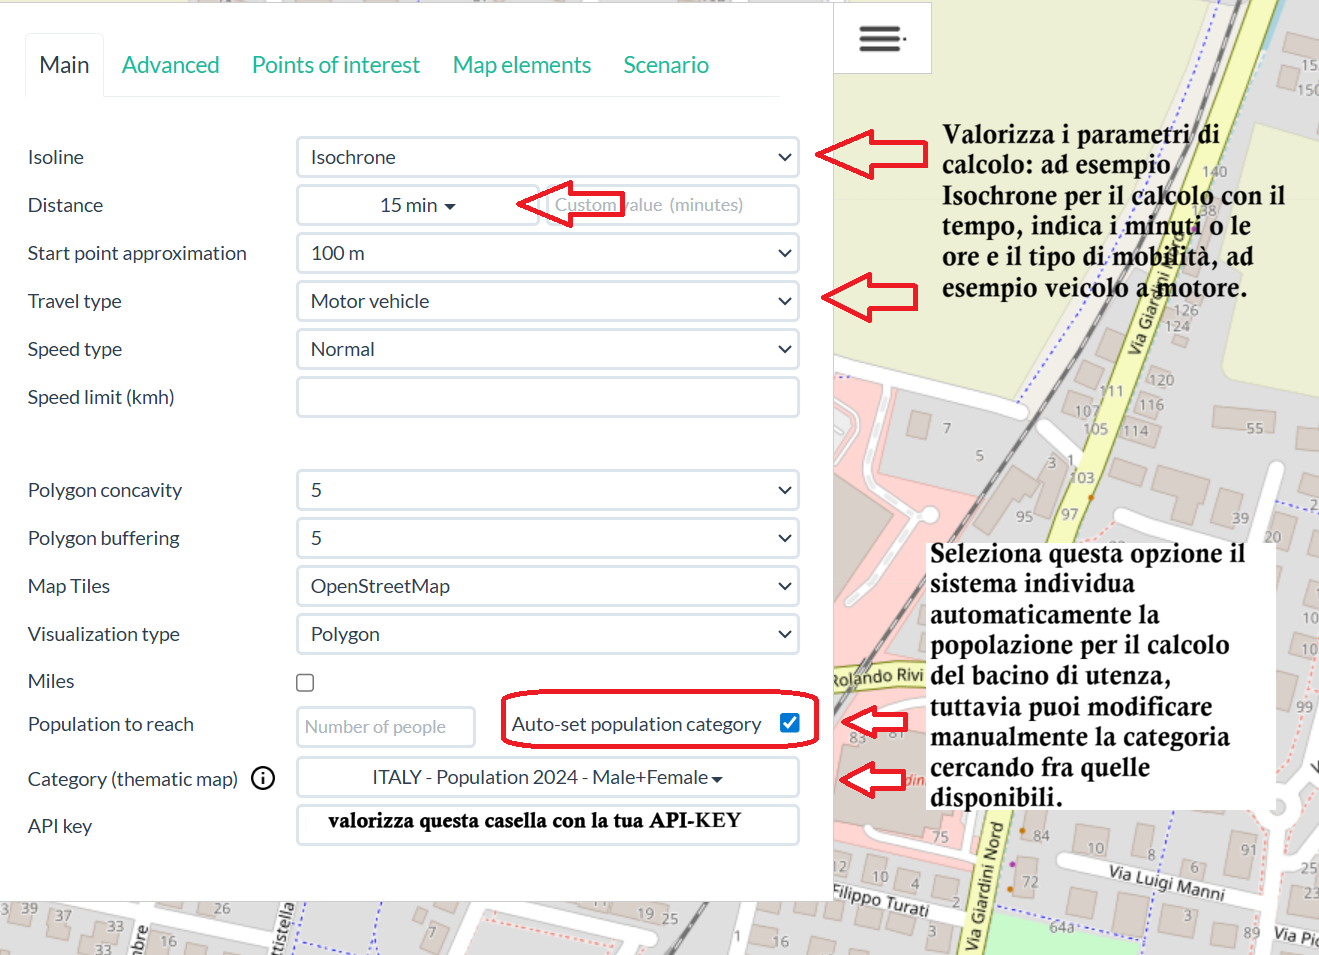Expand the Polygon buffering dropdown
Image resolution: width=1319 pixels, height=955 pixels.
547,538
